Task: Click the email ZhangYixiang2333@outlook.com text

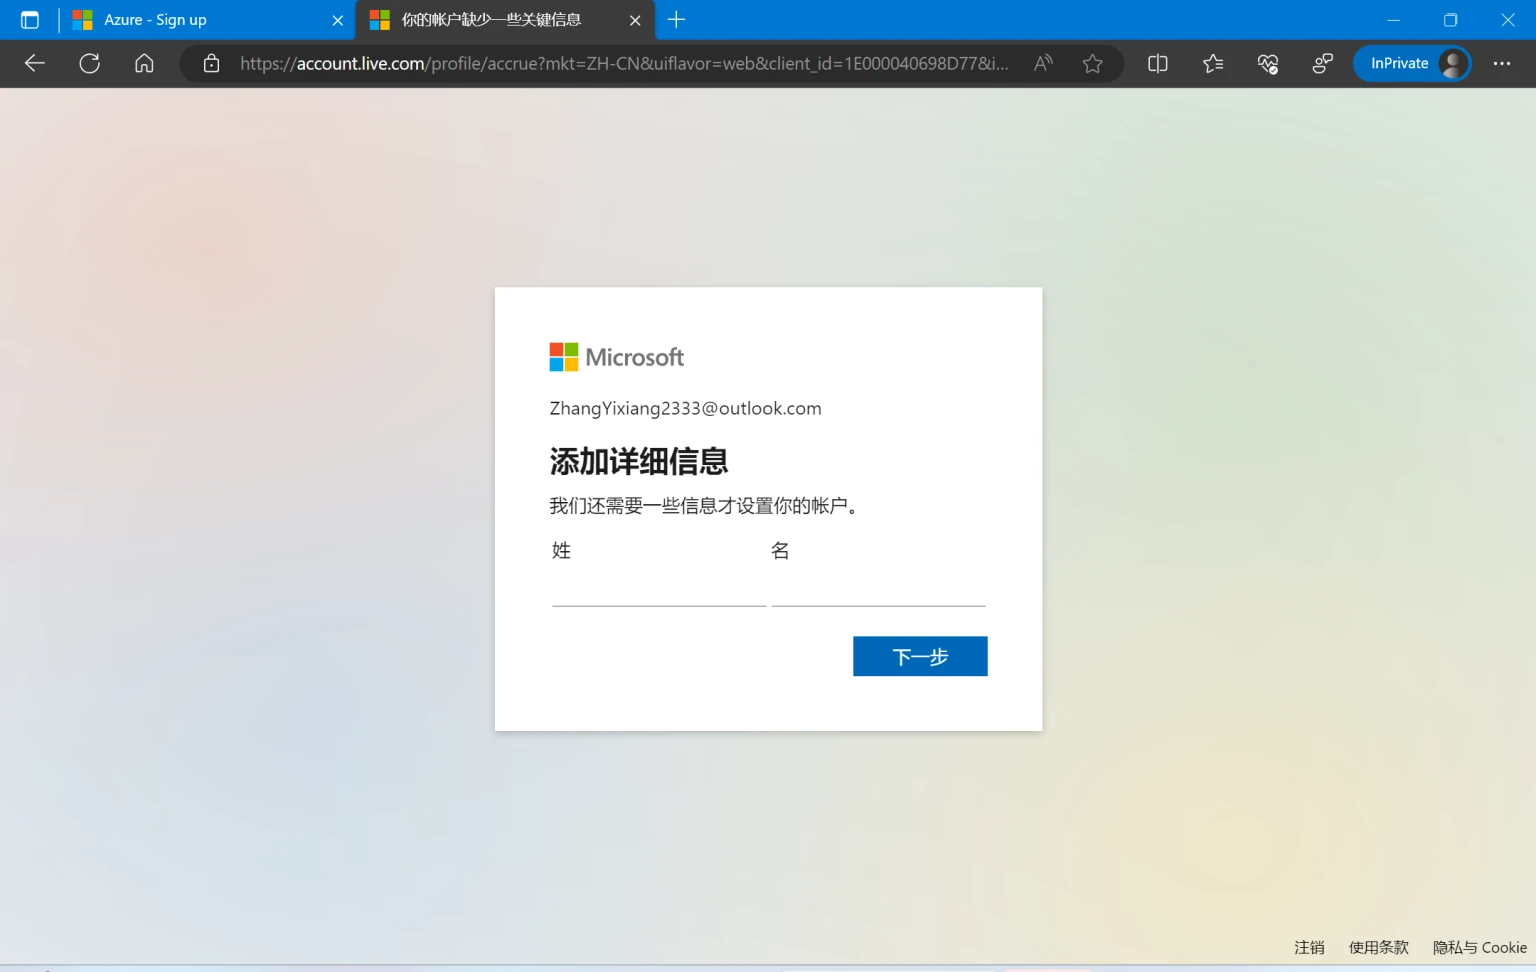Action: [685, 408]
